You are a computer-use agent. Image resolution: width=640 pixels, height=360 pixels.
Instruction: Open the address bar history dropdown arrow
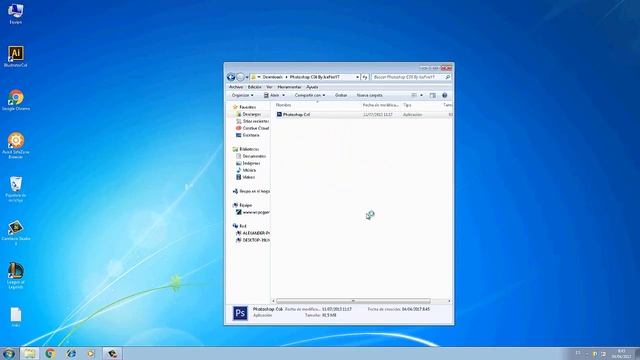358,77
